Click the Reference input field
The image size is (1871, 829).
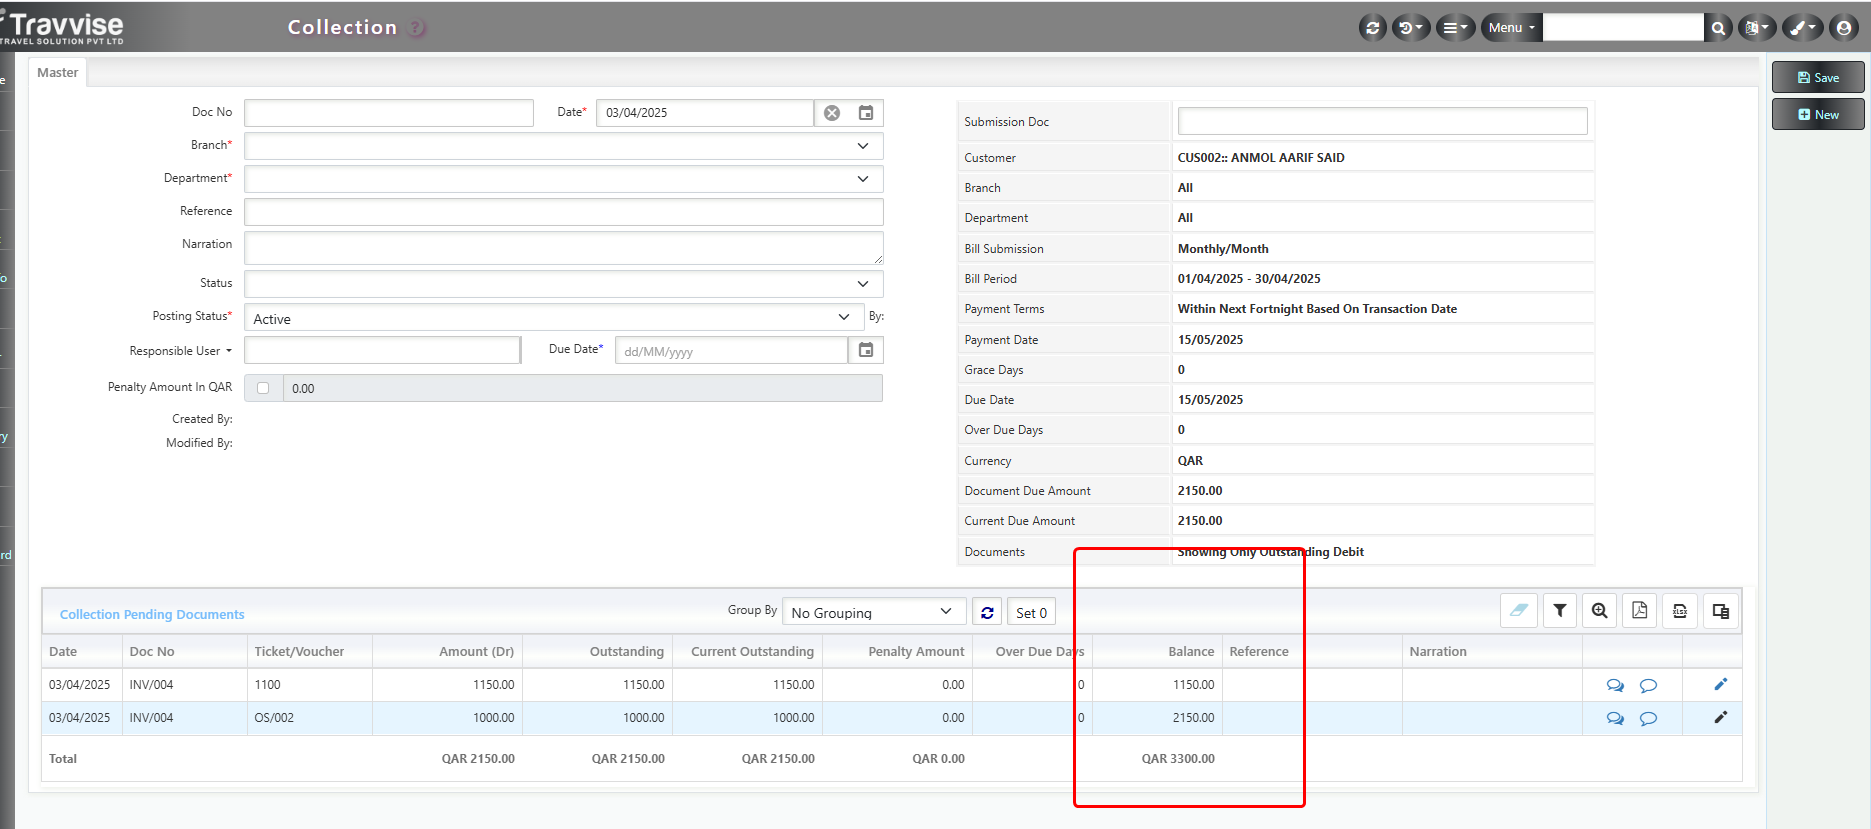tap(564, 212)
